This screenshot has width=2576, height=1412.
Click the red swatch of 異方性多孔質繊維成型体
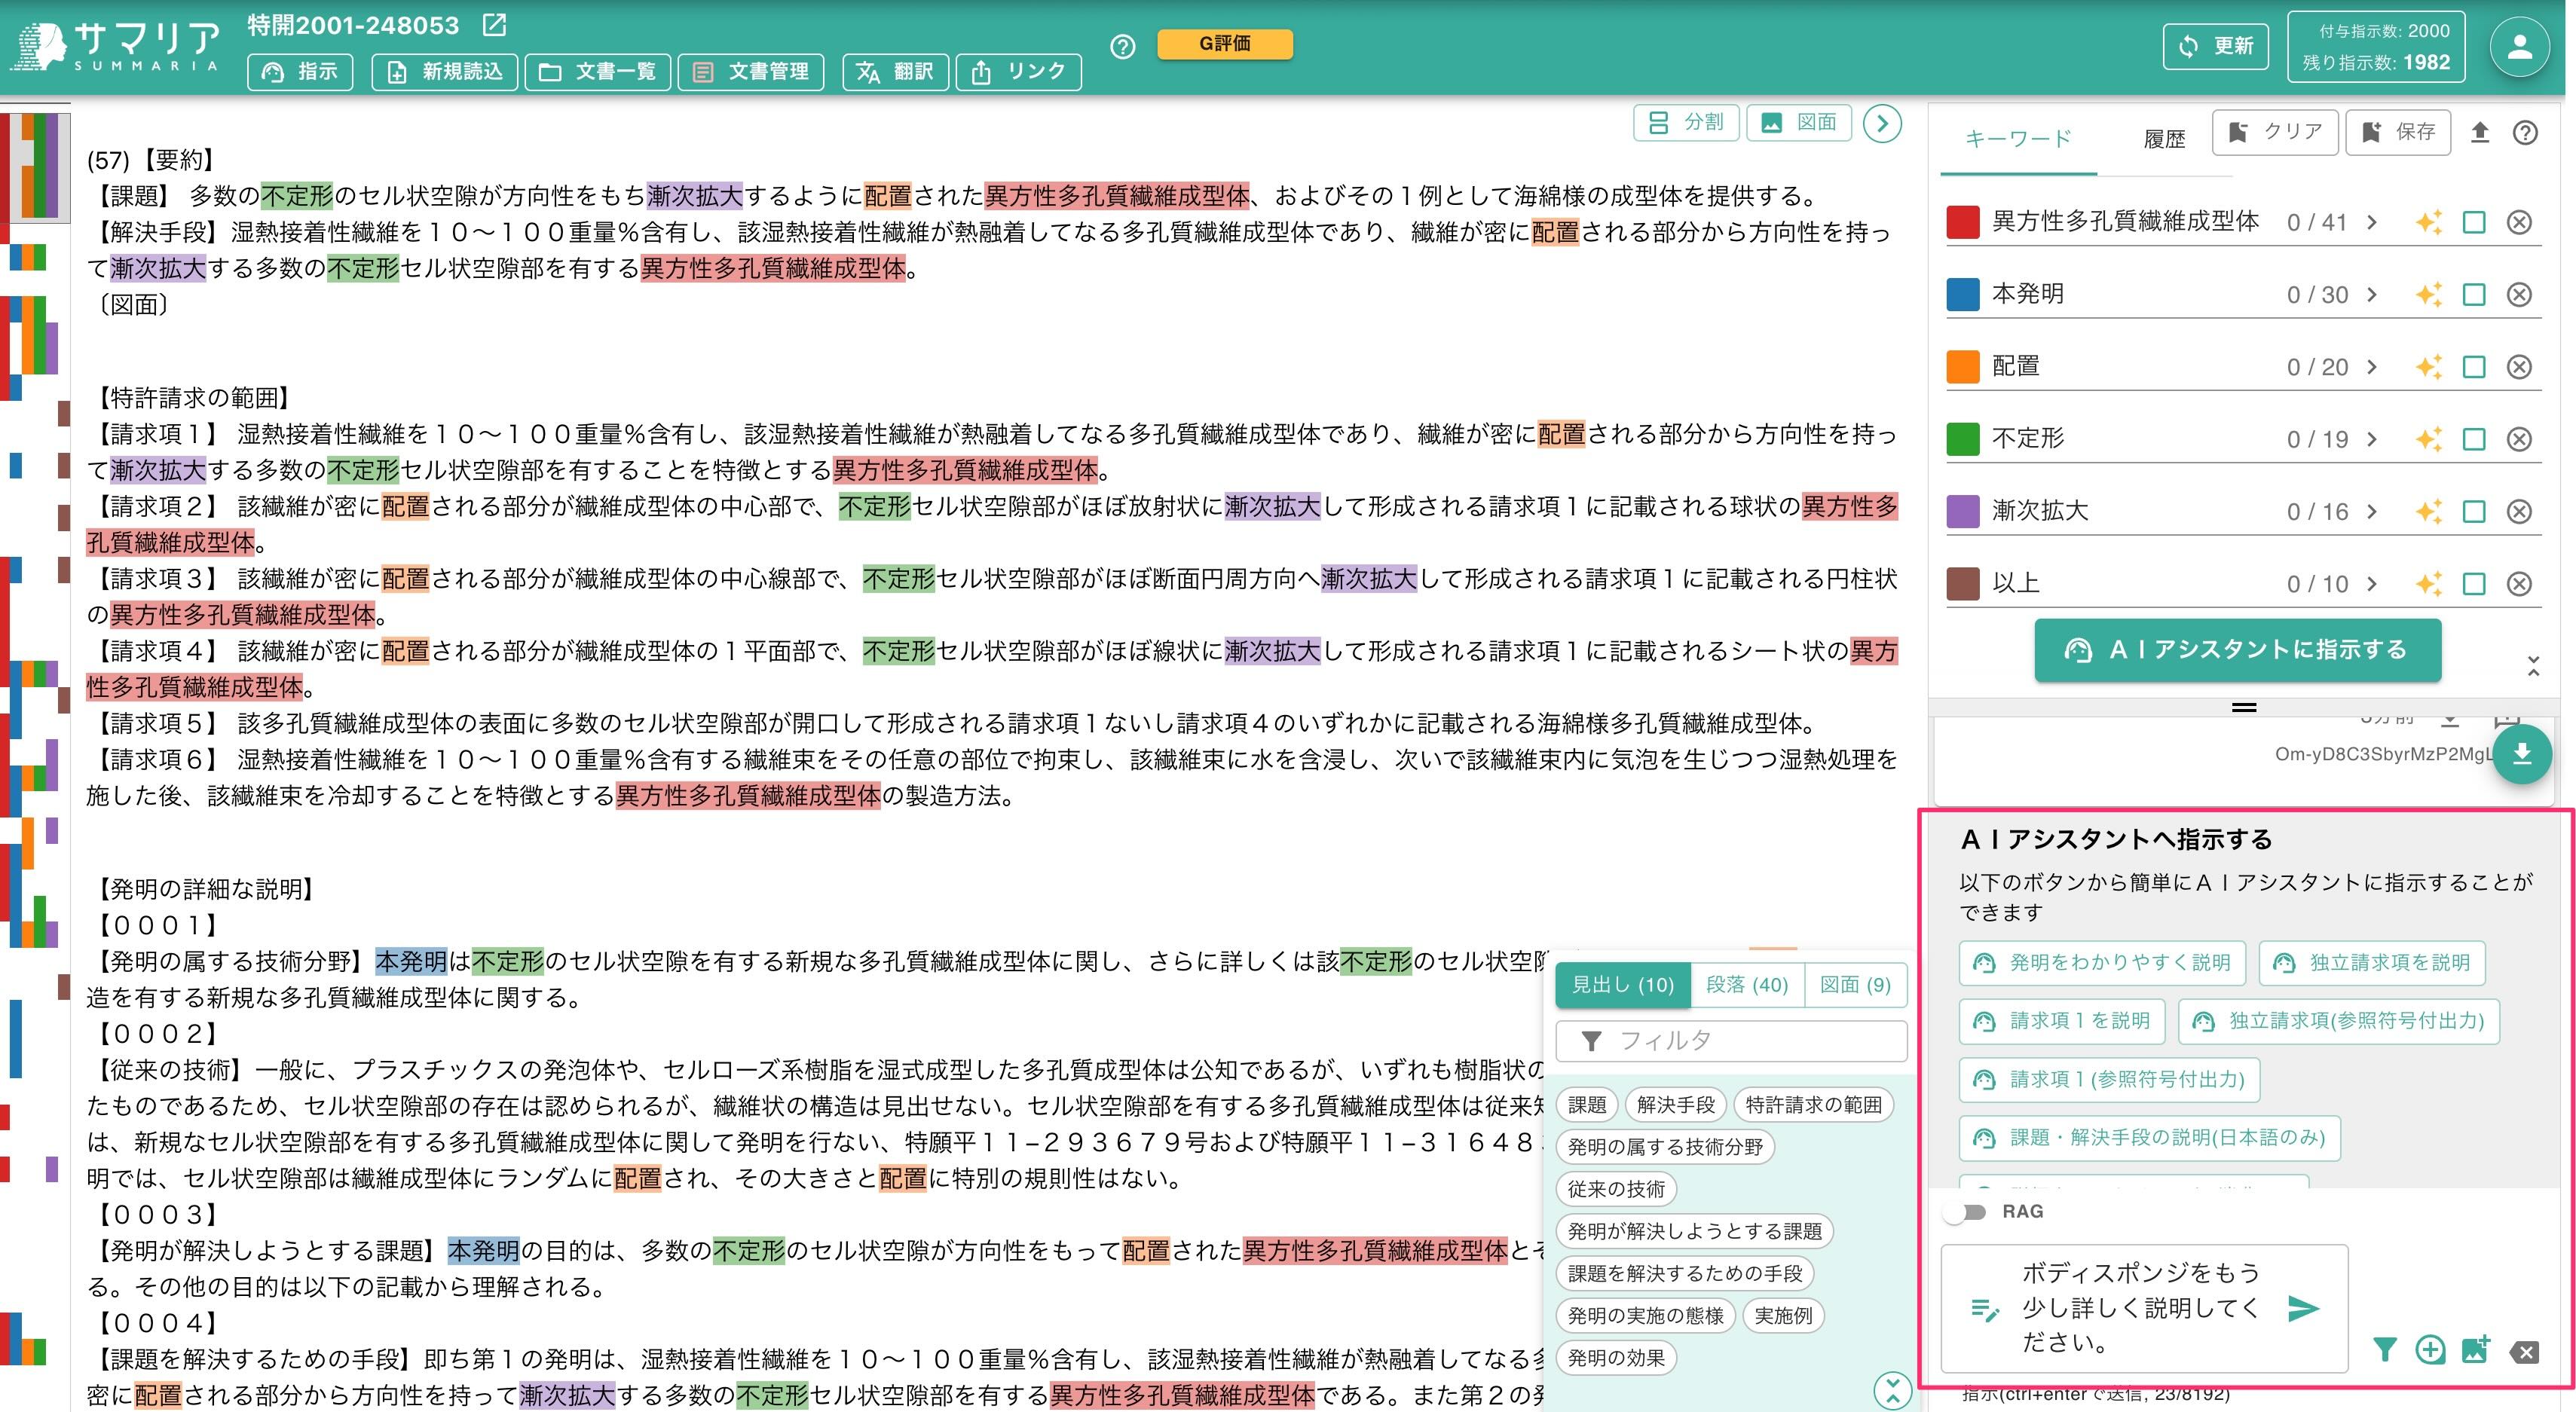tap(1963, 222)
